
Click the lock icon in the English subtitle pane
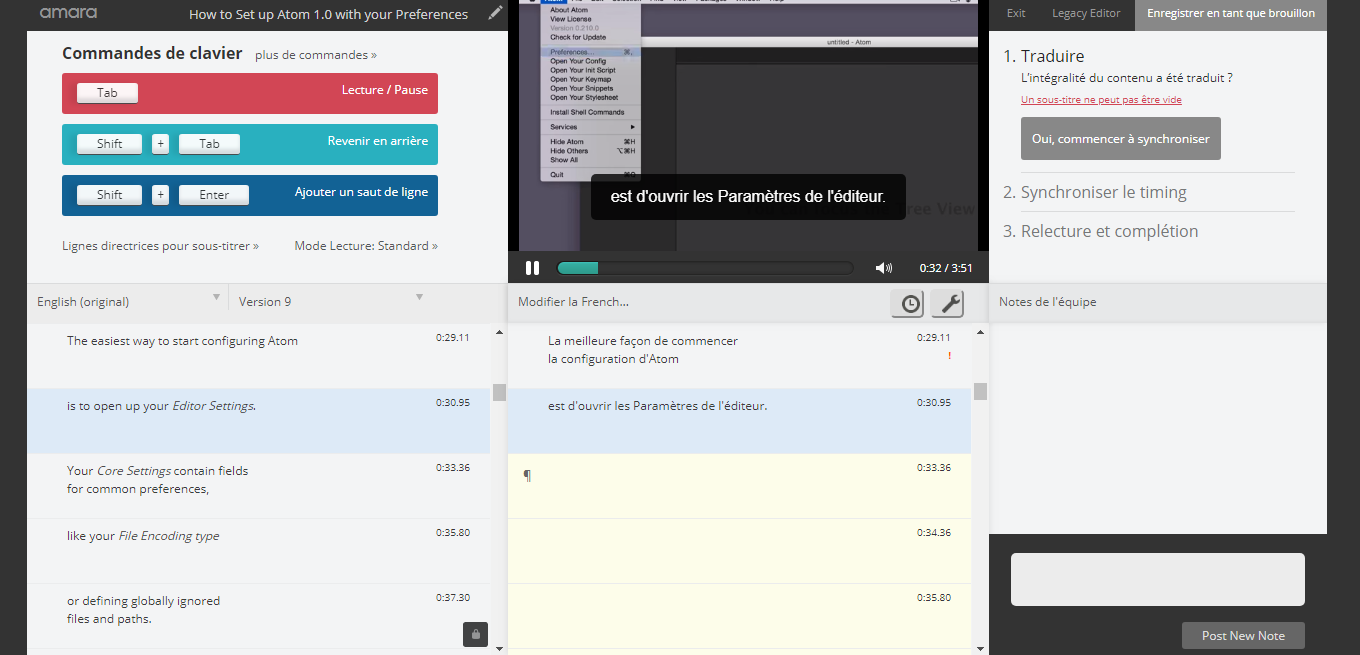pyautogui.click(x=475, y=633)
